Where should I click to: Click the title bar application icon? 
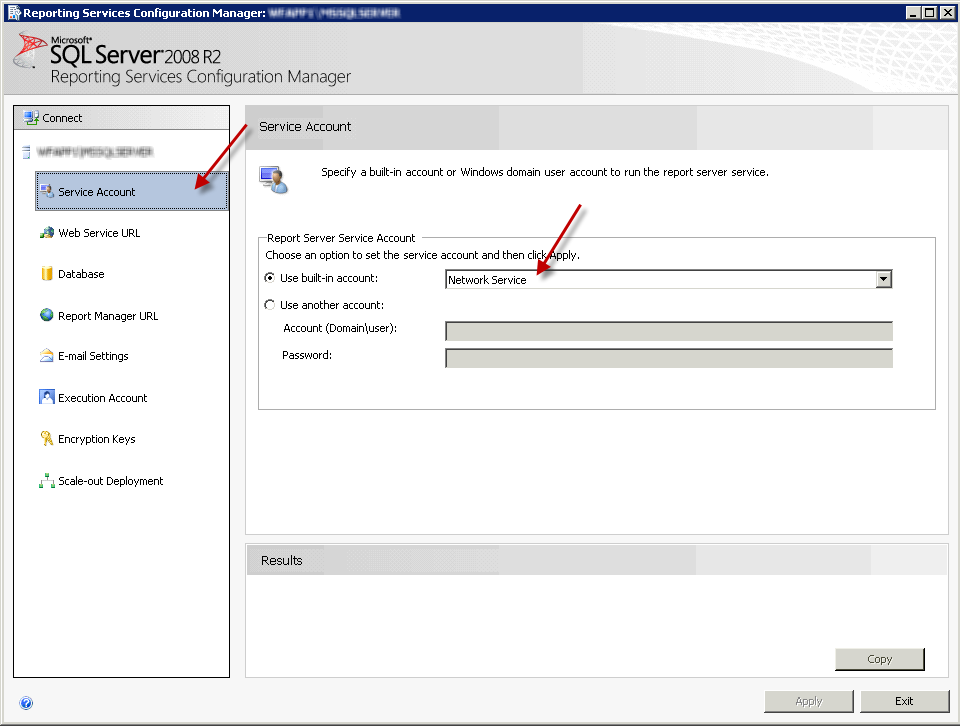13,12
